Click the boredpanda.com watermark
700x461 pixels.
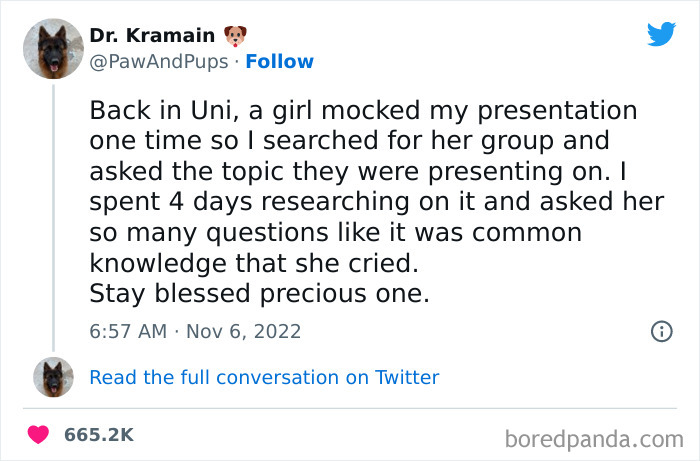(596, 437)
